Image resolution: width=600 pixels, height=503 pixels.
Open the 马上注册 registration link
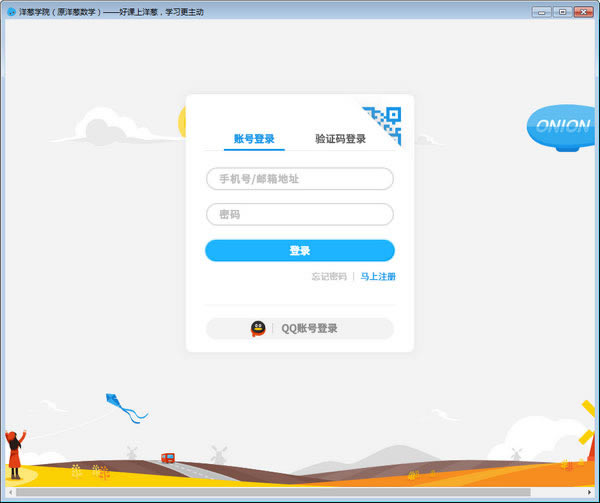tap(378, 276)
